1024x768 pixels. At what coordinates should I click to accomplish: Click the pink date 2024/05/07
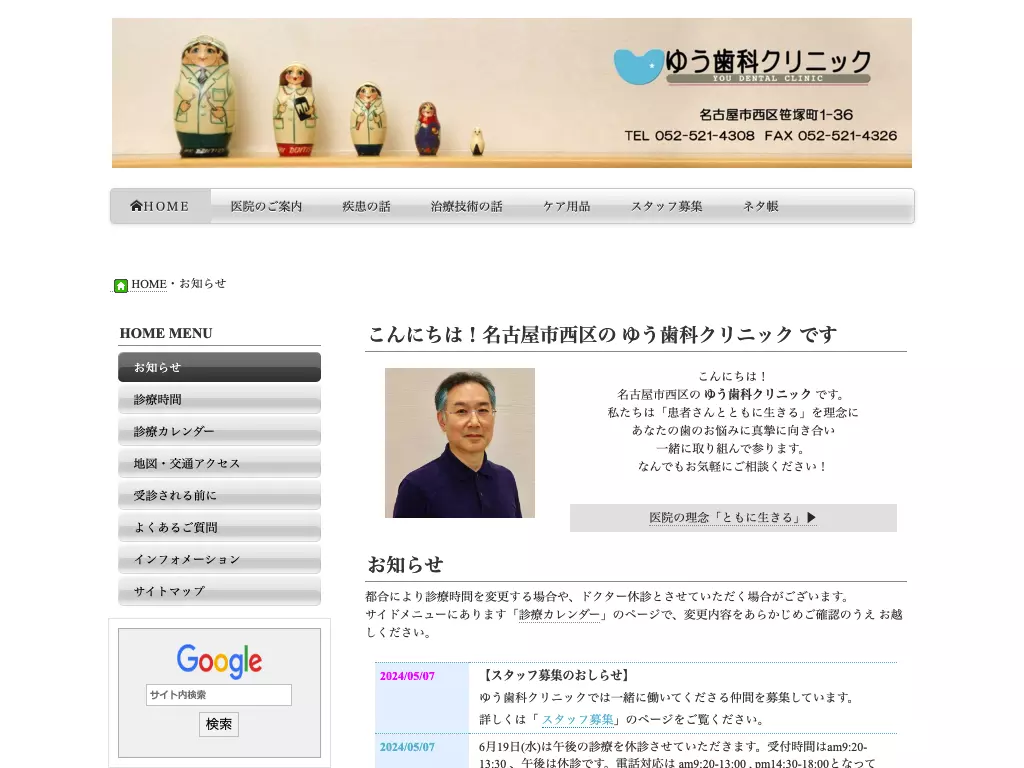tap(408, 676)
